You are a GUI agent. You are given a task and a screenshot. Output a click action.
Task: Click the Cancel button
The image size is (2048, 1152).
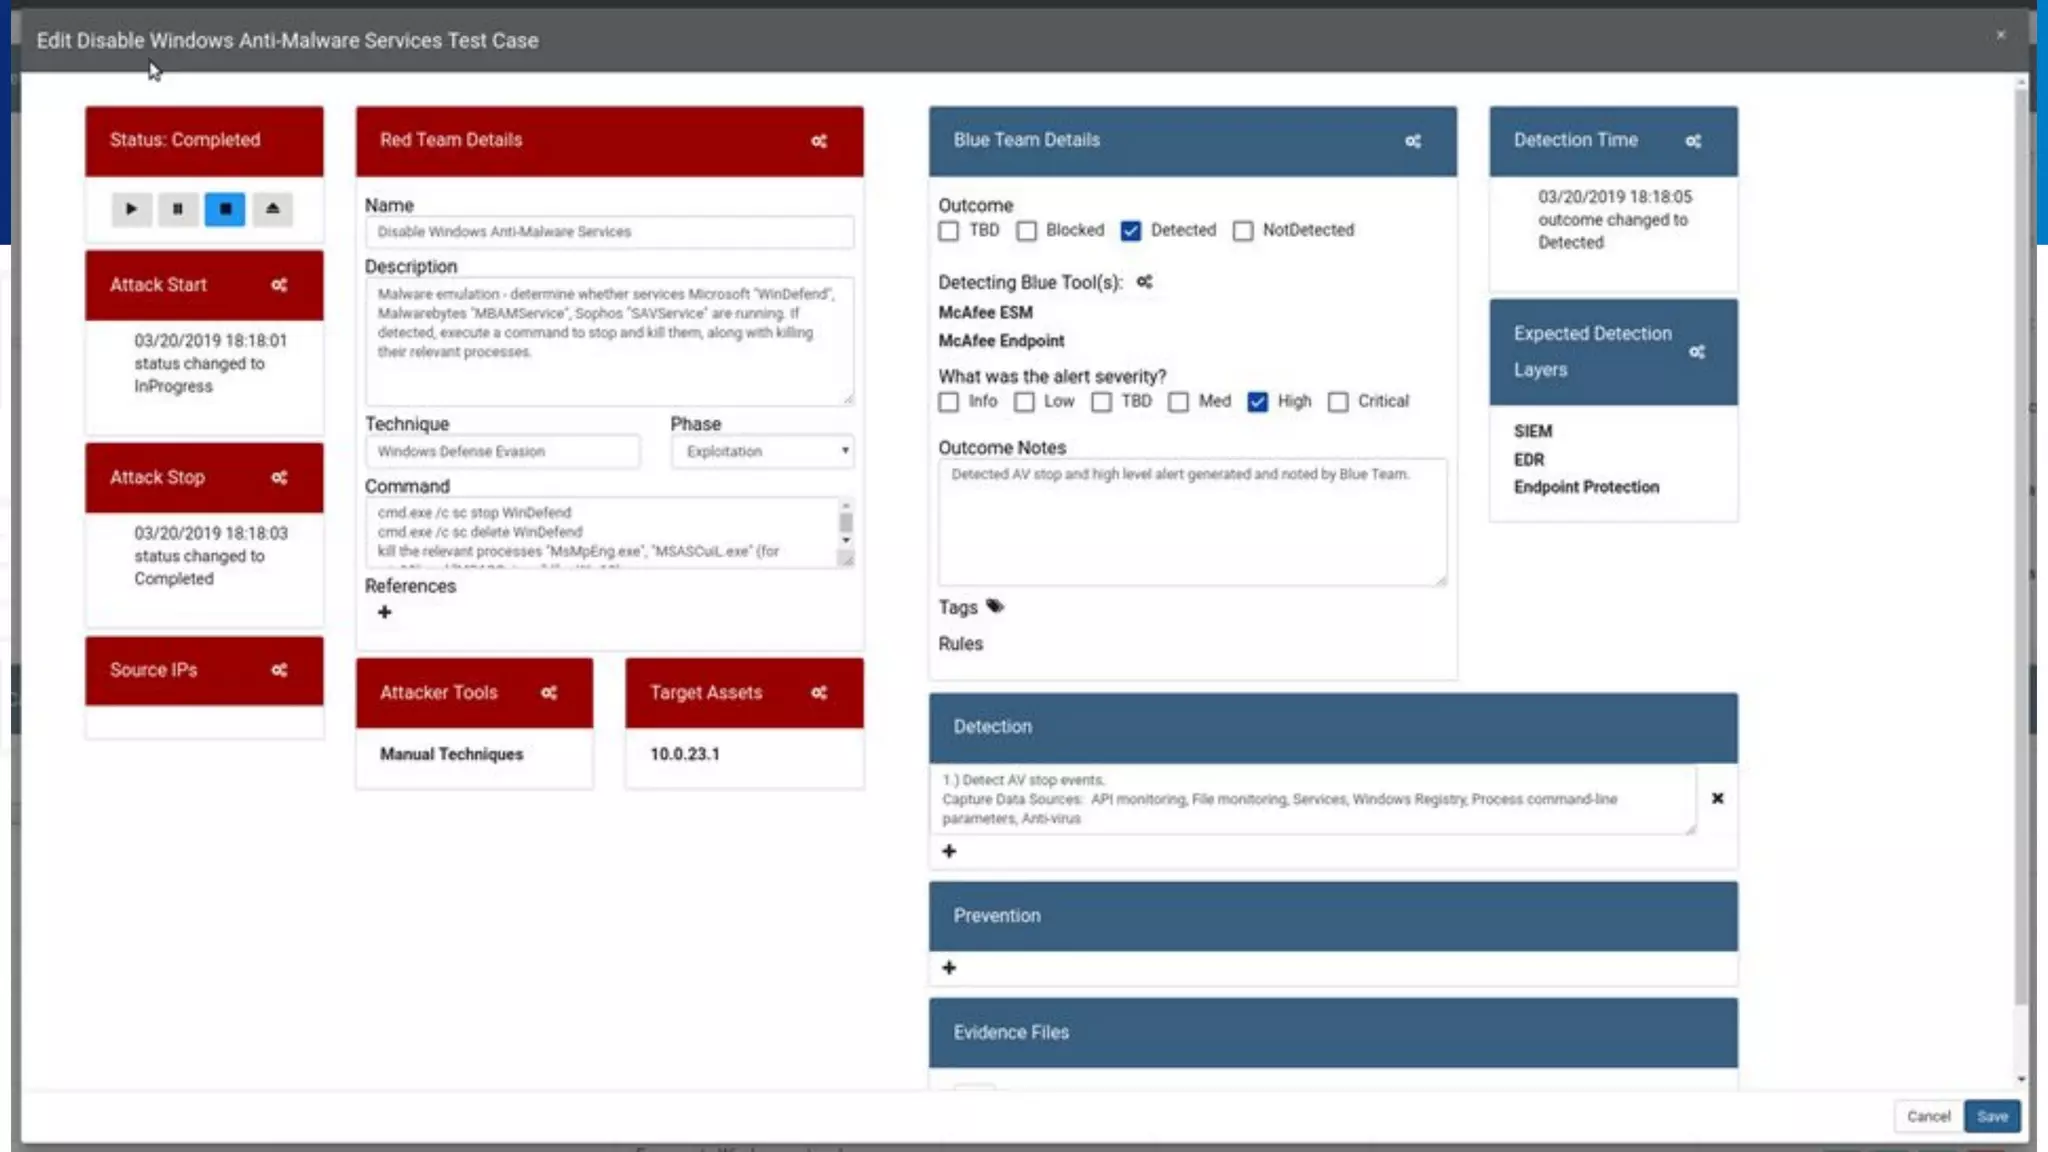point(1927,1116)
